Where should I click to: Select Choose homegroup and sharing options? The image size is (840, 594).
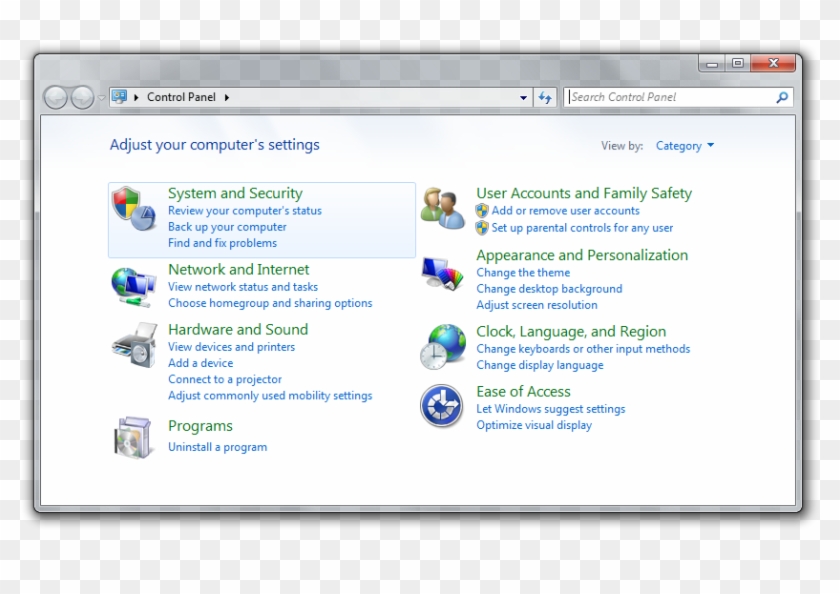(270, 303)
